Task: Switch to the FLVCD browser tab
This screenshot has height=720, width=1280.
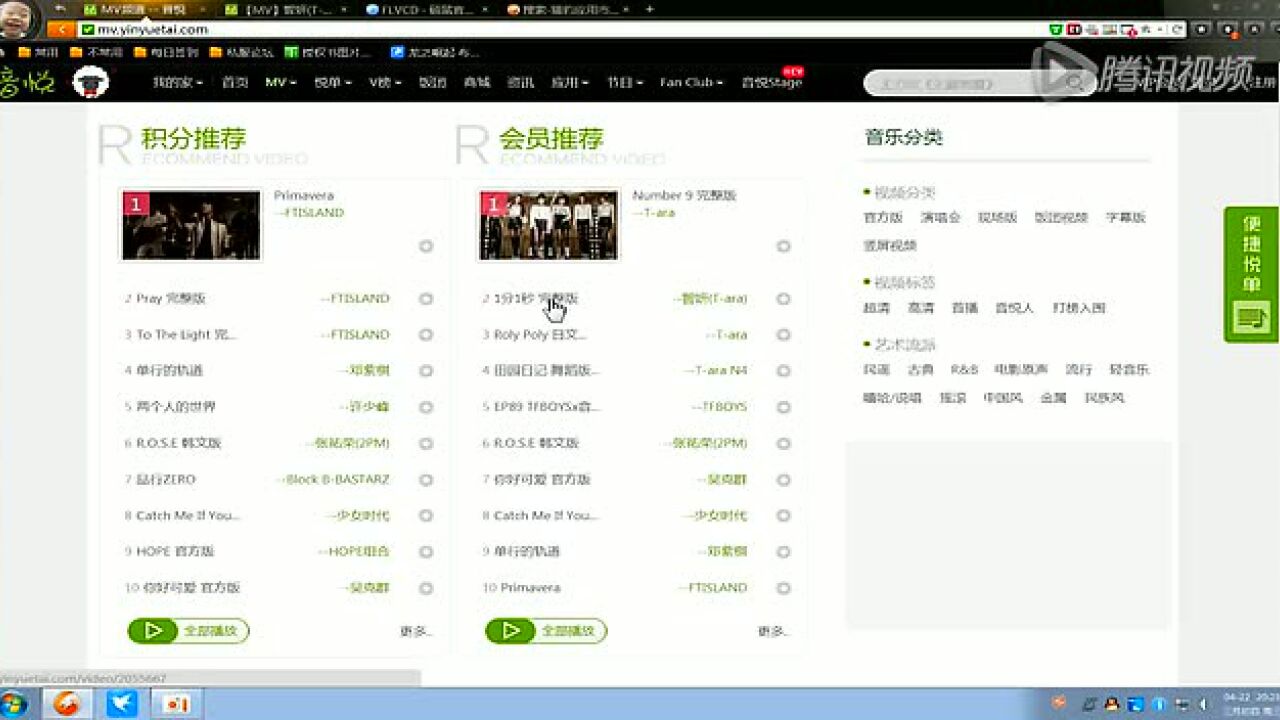Action: pyautogui.click(x=426, y=9)
